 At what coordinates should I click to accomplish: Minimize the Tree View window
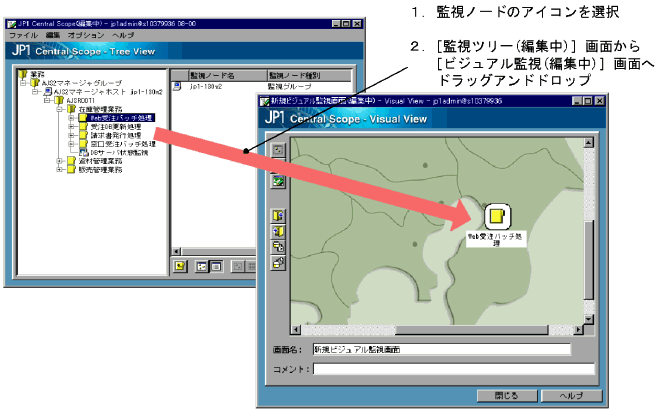tap(337, 24)
